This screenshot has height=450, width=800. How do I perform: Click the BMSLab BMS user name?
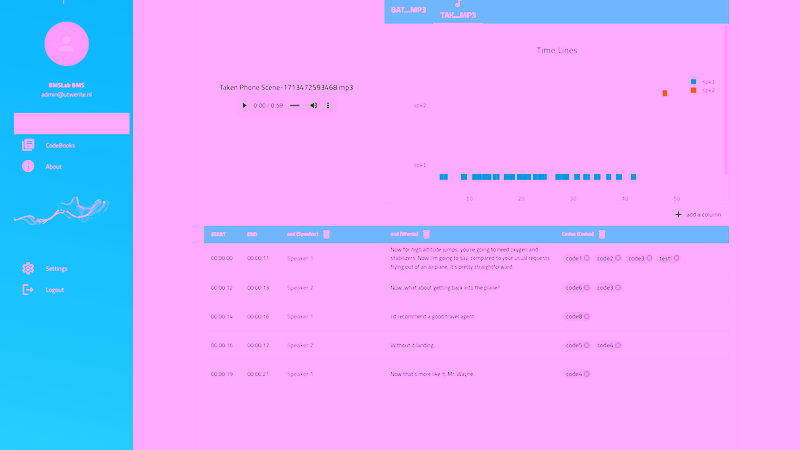[66, 85]
